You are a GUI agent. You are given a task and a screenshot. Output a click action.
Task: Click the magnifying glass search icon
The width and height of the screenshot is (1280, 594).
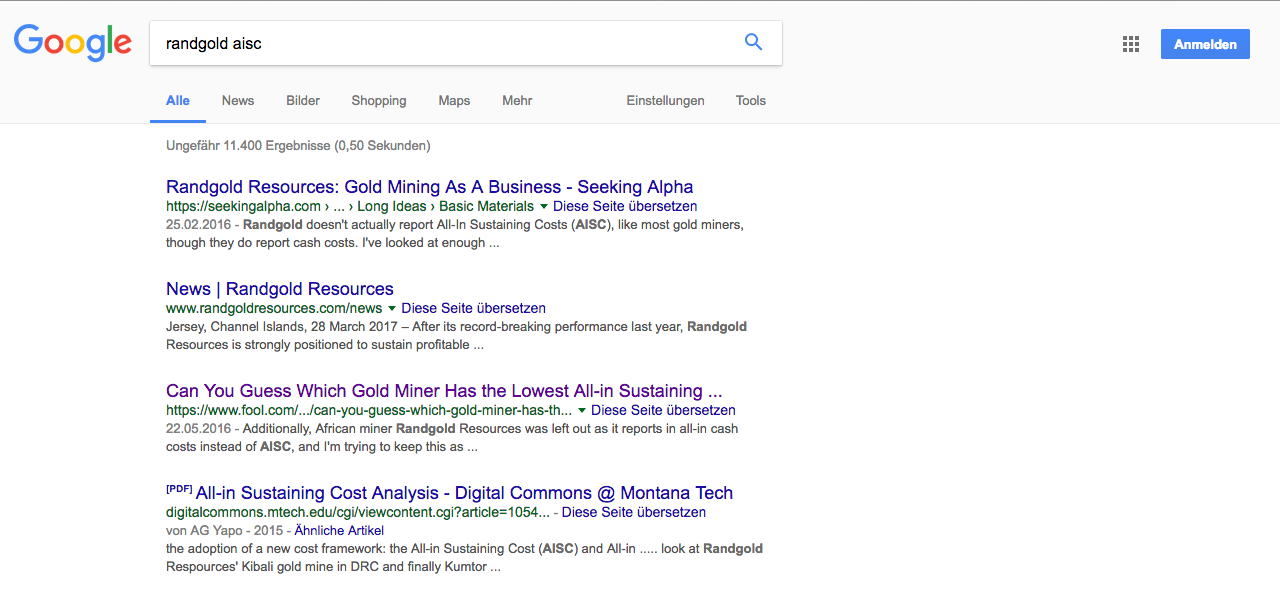point(753,42)
